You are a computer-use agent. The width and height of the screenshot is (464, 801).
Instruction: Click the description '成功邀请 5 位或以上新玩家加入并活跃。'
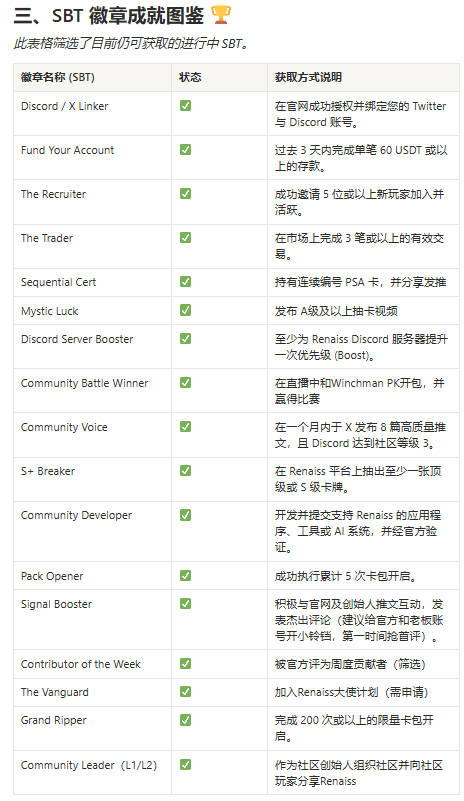click(359, 202)
